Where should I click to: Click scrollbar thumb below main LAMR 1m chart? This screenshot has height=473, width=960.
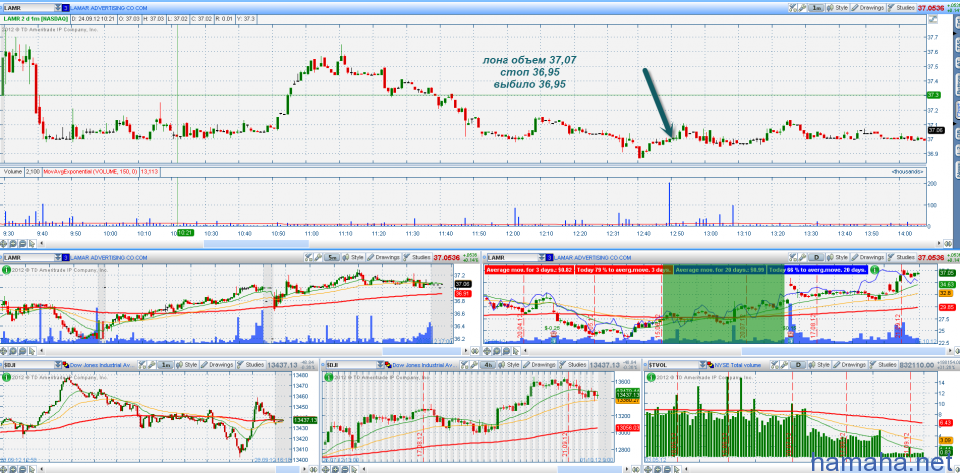(257, 243)
